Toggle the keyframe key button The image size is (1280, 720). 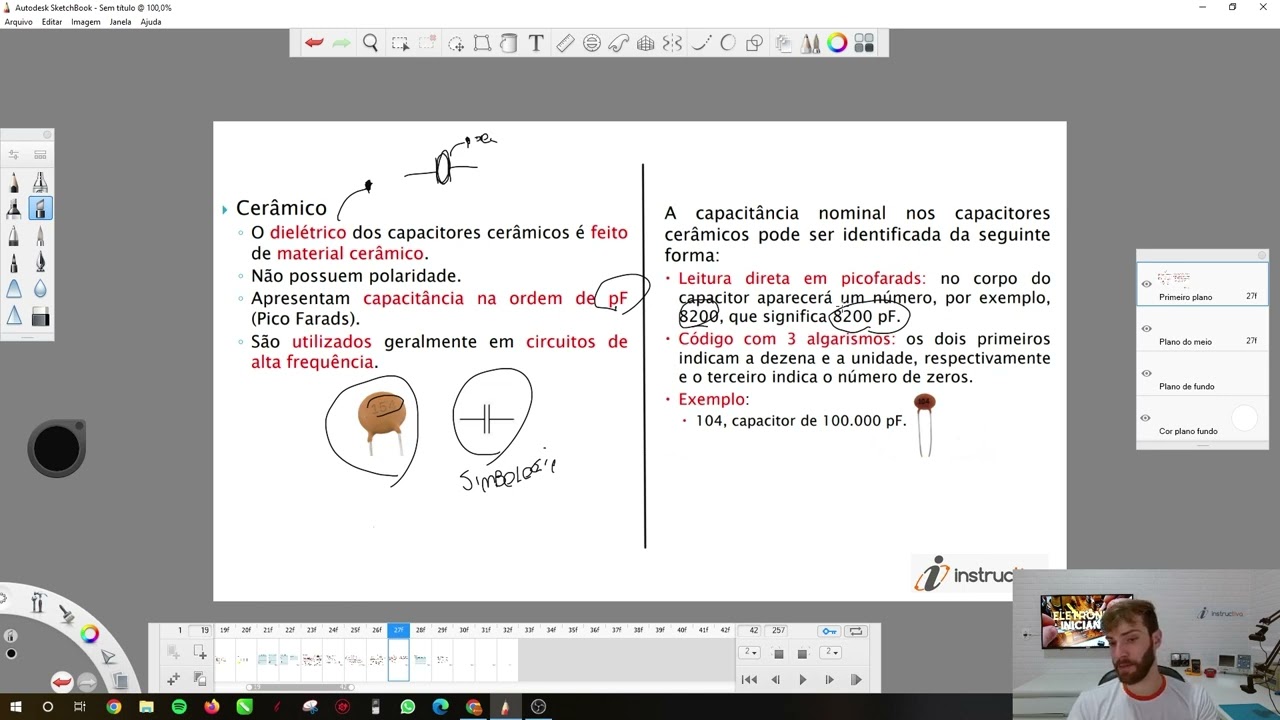829,631
